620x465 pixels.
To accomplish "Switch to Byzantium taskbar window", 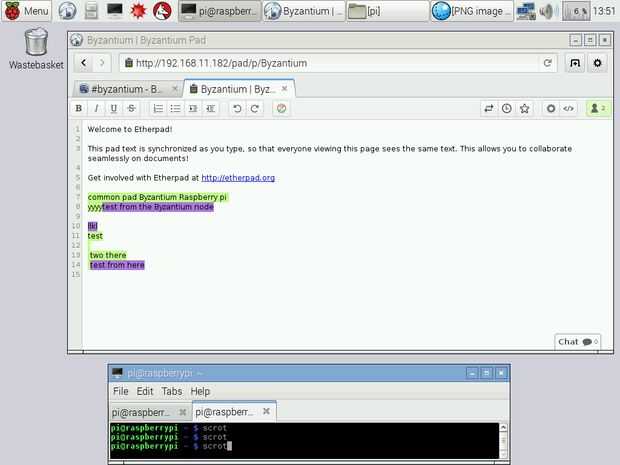I will pos(304,11).
